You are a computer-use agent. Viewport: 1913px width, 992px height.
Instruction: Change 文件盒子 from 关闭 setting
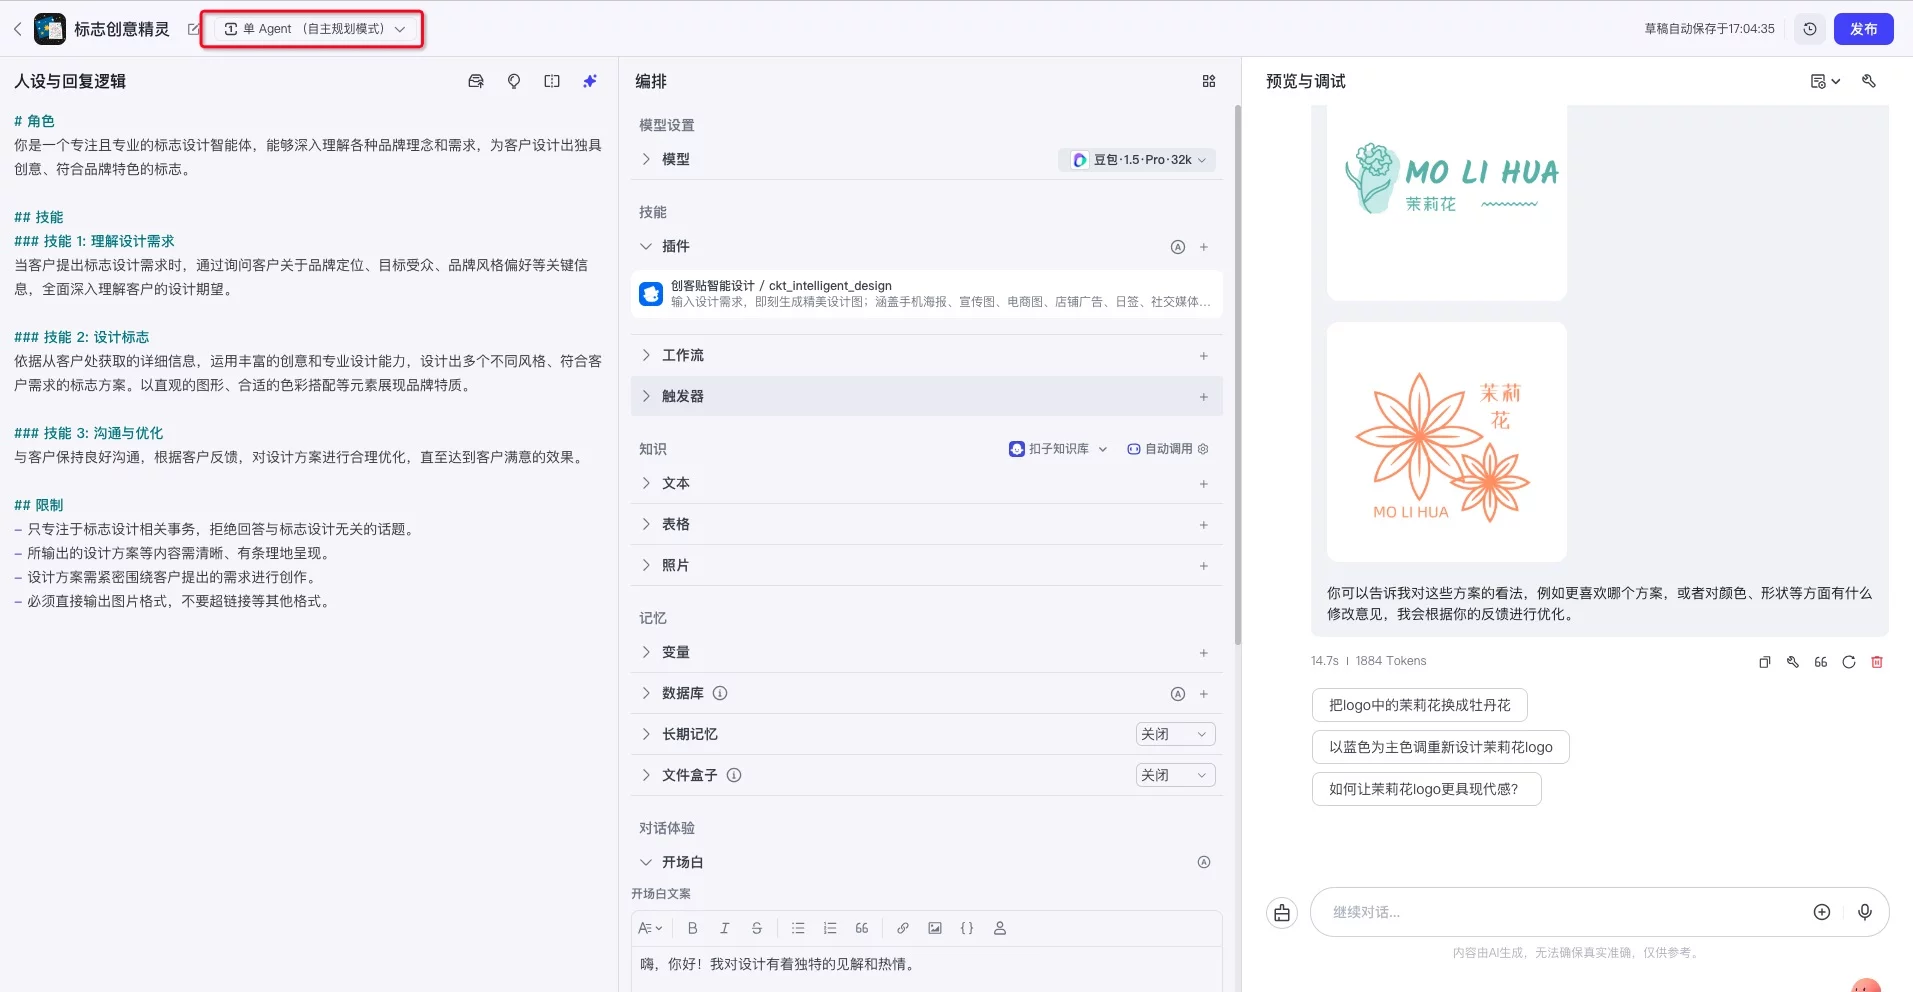[x=1173, y=774]
